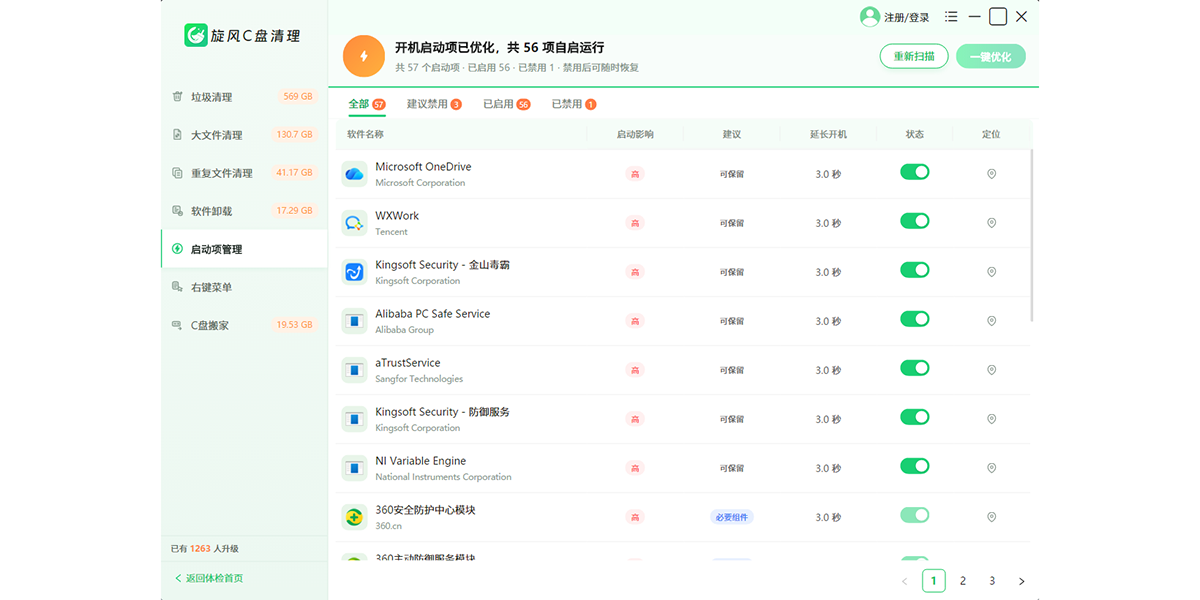Locate the Microsoft OneDrive startup item file

[x=992, y=174]
